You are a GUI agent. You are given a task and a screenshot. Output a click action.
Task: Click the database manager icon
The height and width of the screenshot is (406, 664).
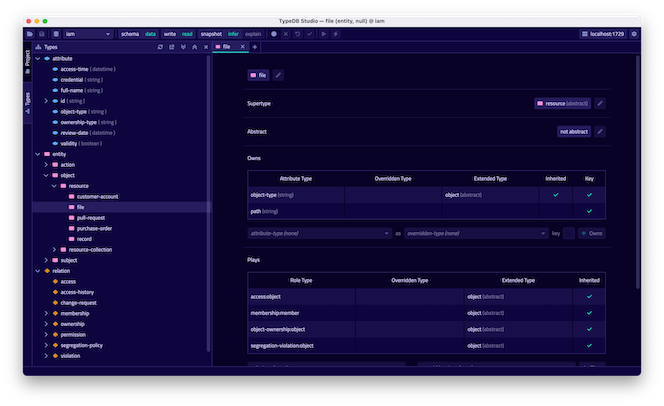point(56,34)
